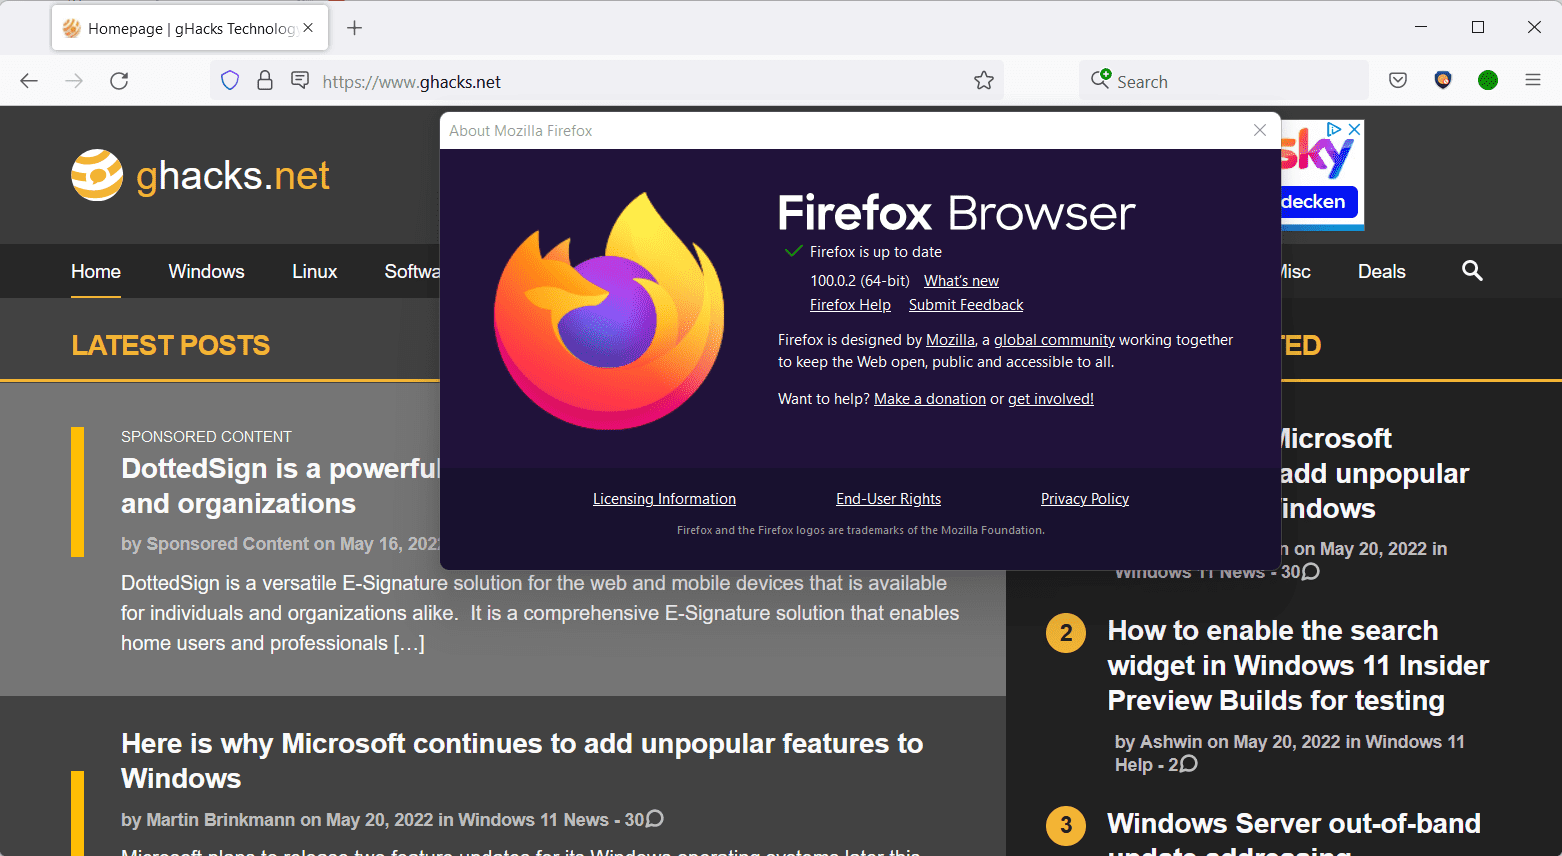Open the tracking protection shield icon
The height and width of the screenshot is (856, 1562).
(x=230, y=81)
